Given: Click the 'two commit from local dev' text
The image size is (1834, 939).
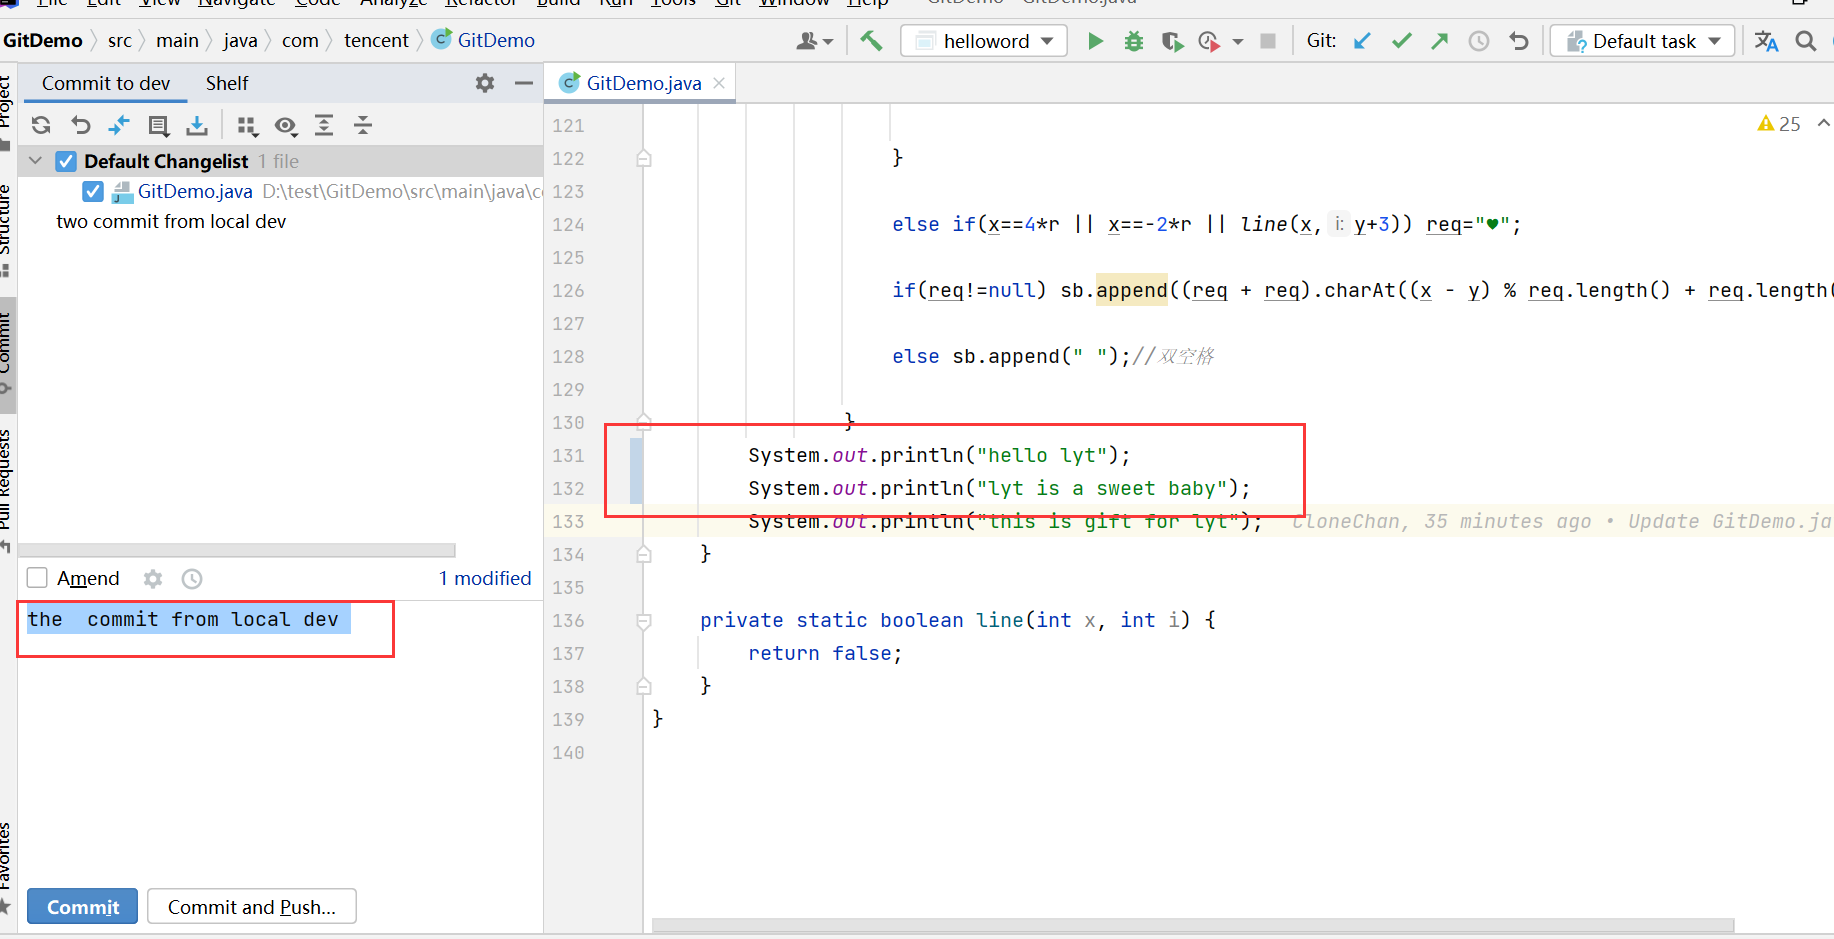Looking at the screenshot, I should coord(171,221).
